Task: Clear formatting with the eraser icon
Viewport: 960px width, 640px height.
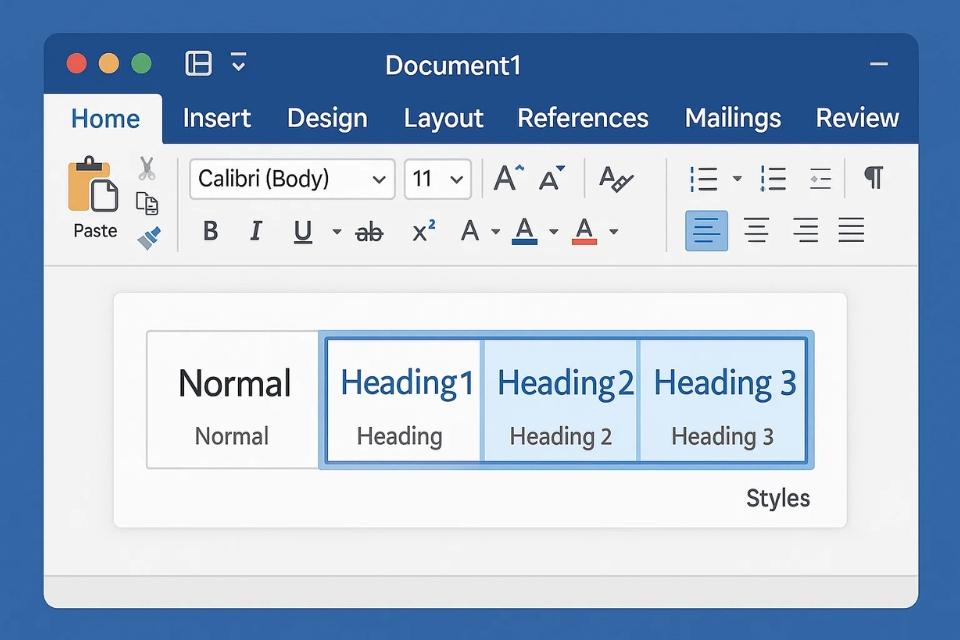Action: 616,180
